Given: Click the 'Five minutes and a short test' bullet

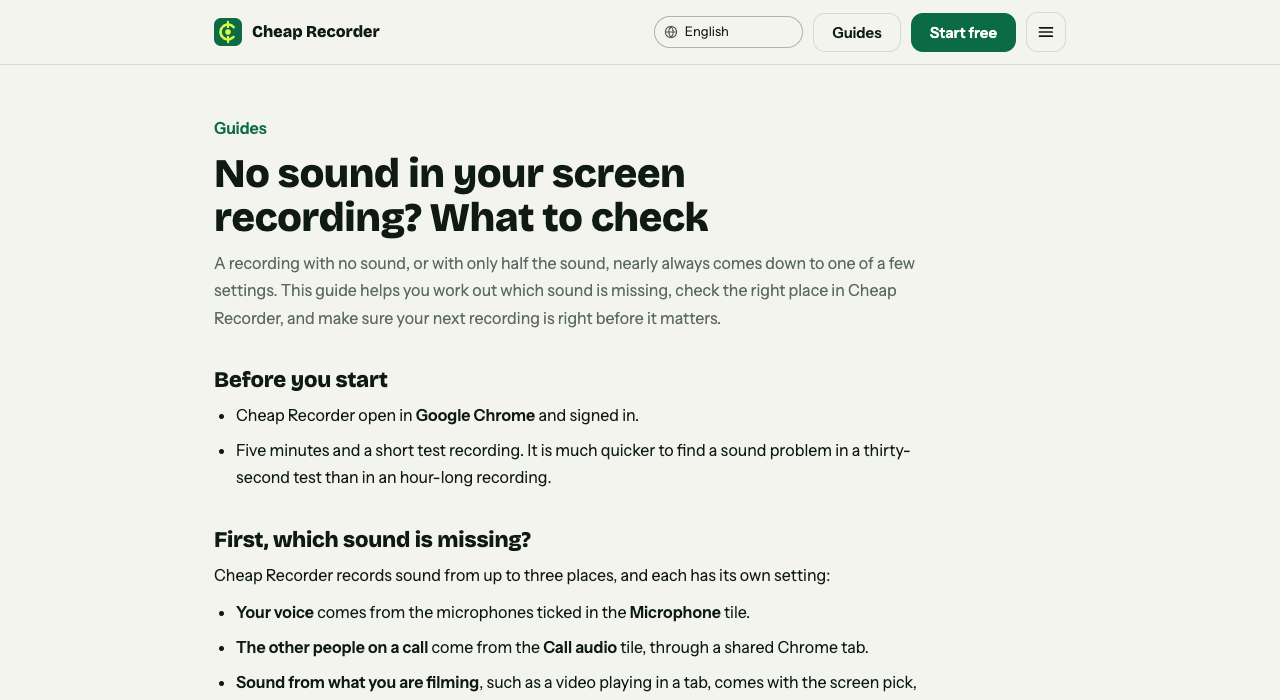Looking at the screenshot, I should tap(573, 464).
